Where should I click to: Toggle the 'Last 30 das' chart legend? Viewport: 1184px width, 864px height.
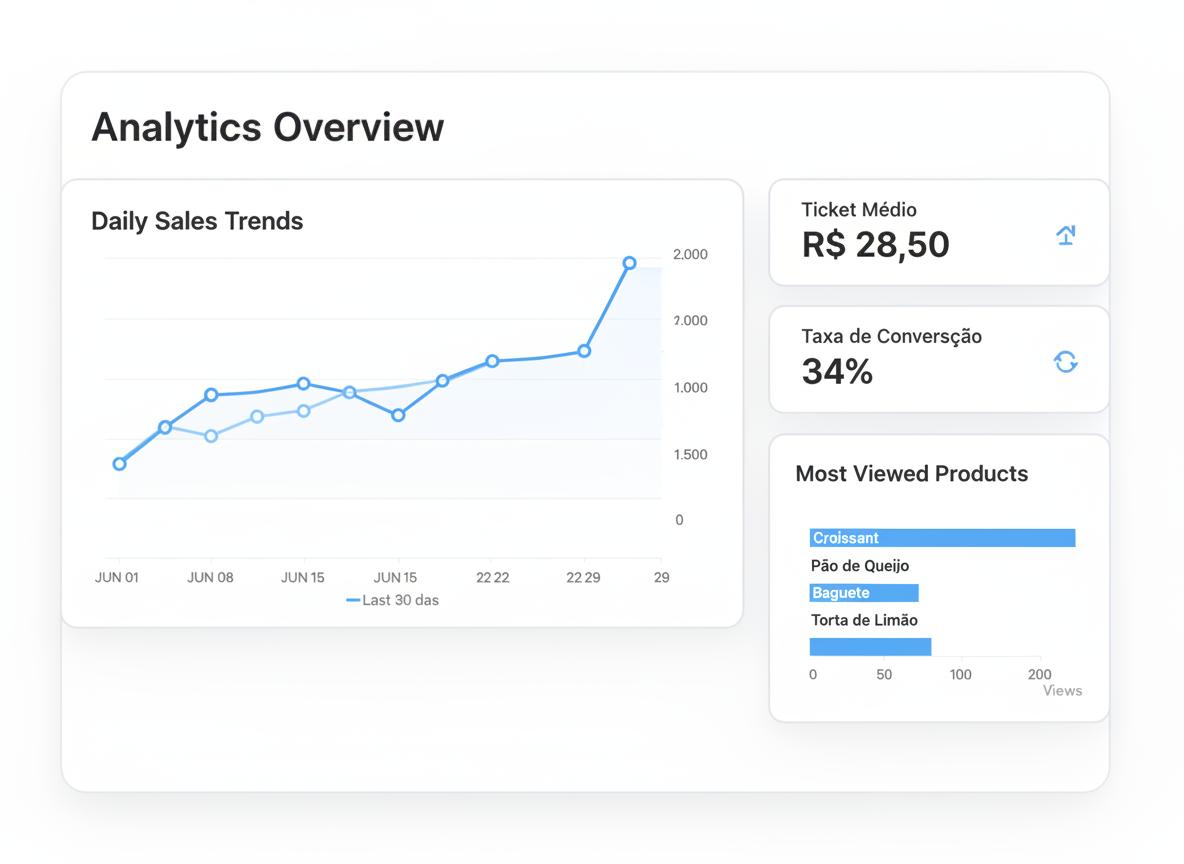pyautogui.click(x=393, y=600)
